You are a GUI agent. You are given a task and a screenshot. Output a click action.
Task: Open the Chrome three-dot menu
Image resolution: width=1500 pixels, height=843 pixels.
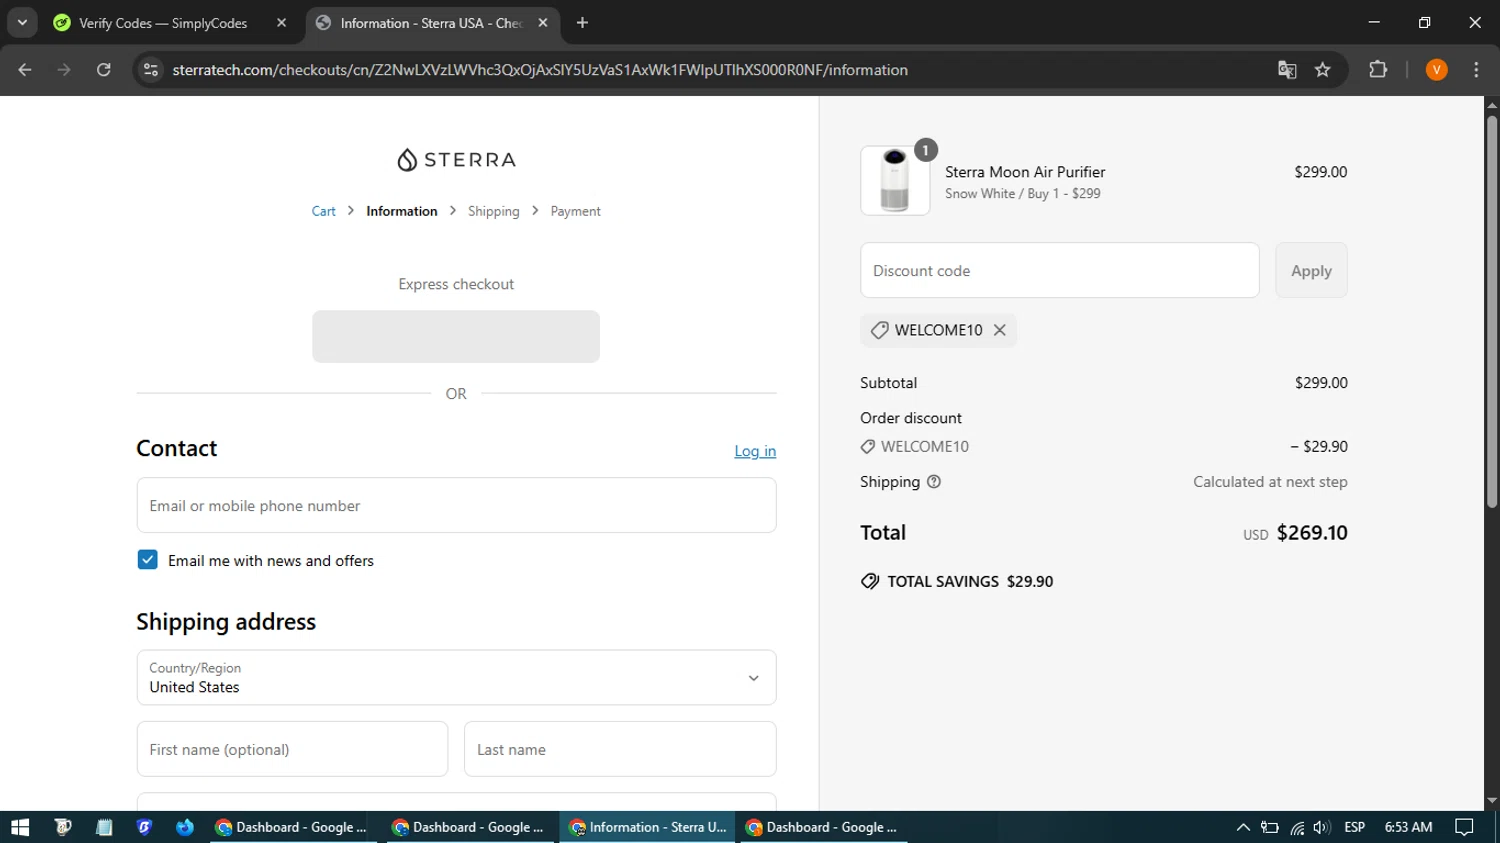(x=1476, y=70)
